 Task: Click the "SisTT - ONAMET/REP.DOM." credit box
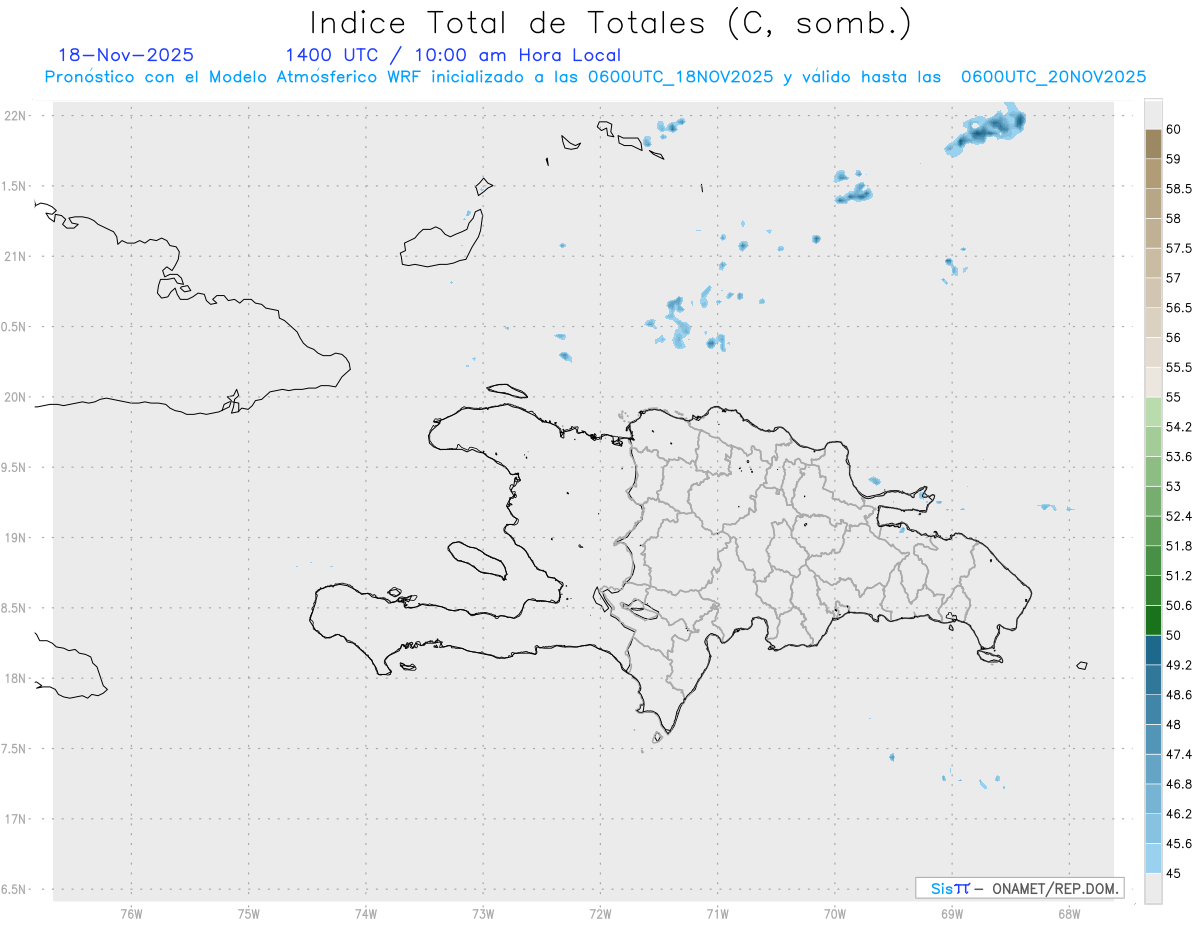(x=1019, y=888)
